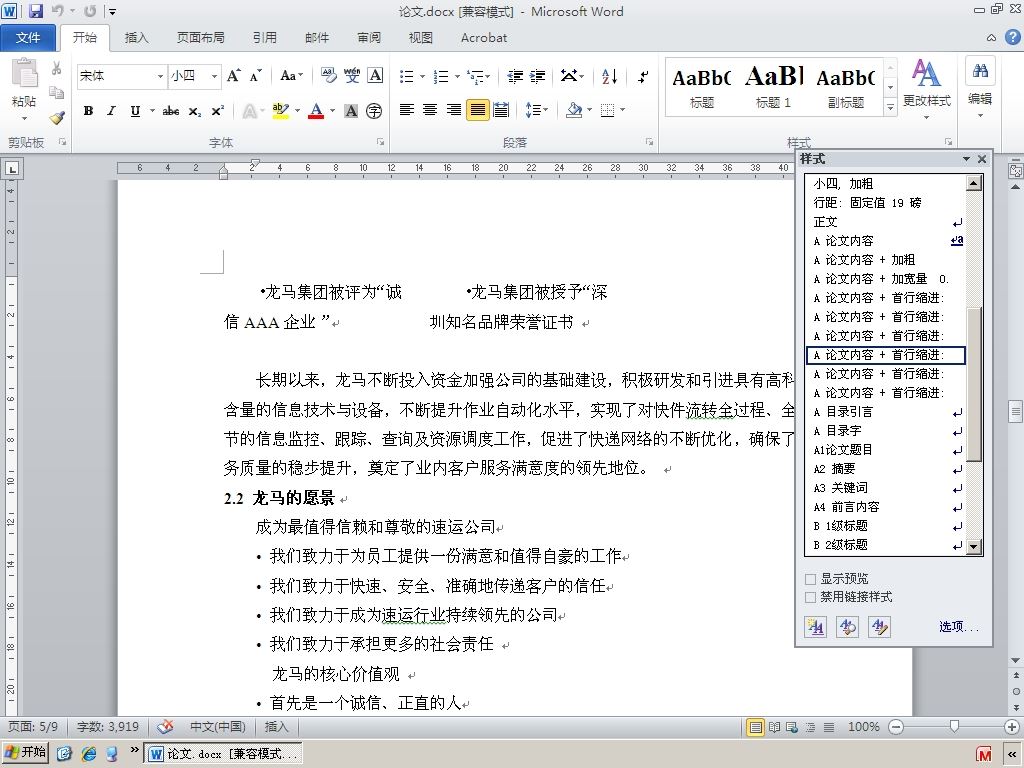The image size is (1024, 768).
Task: Open highlight color dropdown arrow
Action: [x=297, y=111]
